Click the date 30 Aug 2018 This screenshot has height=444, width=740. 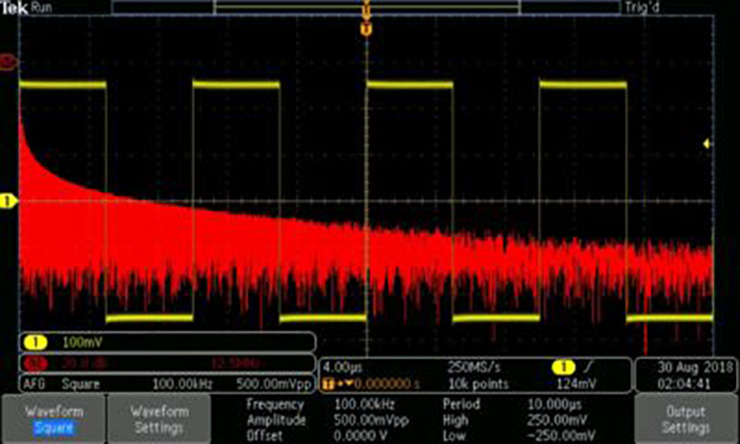695,367
